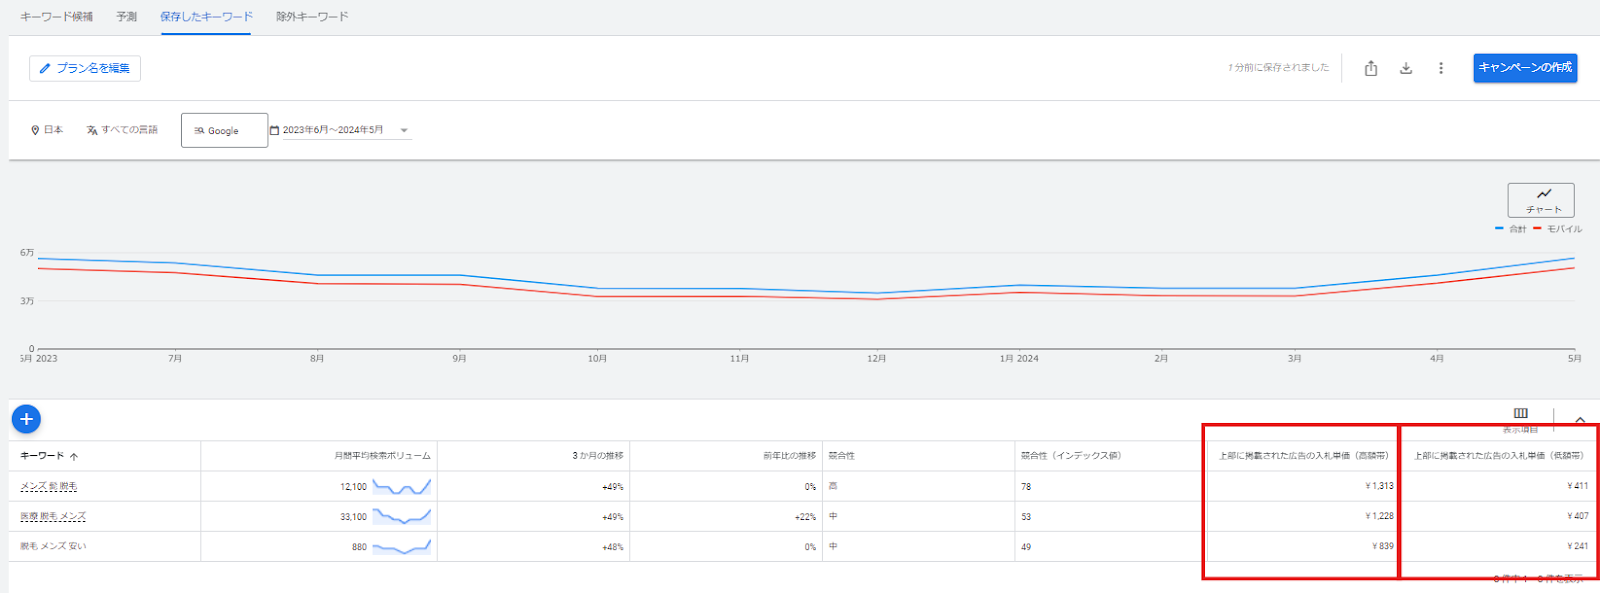Viewport: 1600px width, 593px height.
Task: Collapse the keyword table with chevron
Action: [x=1580, y=420]
